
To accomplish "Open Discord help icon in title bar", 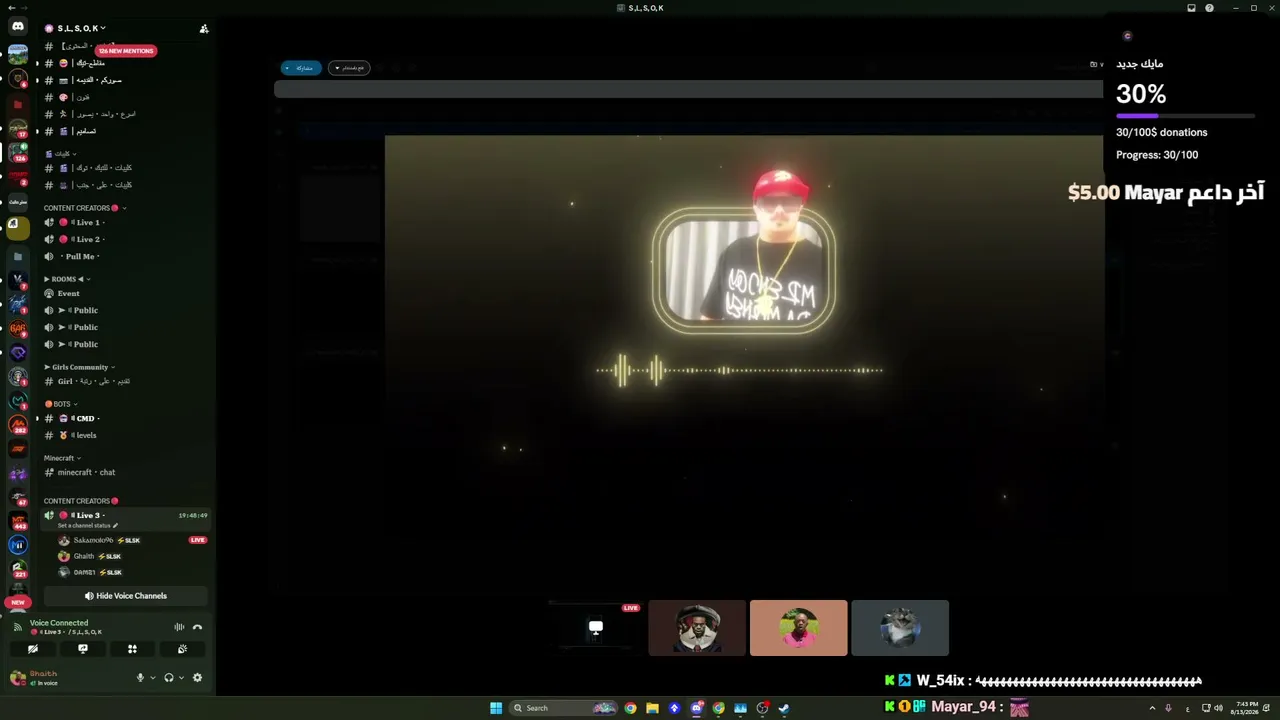I will [1209, 8].
